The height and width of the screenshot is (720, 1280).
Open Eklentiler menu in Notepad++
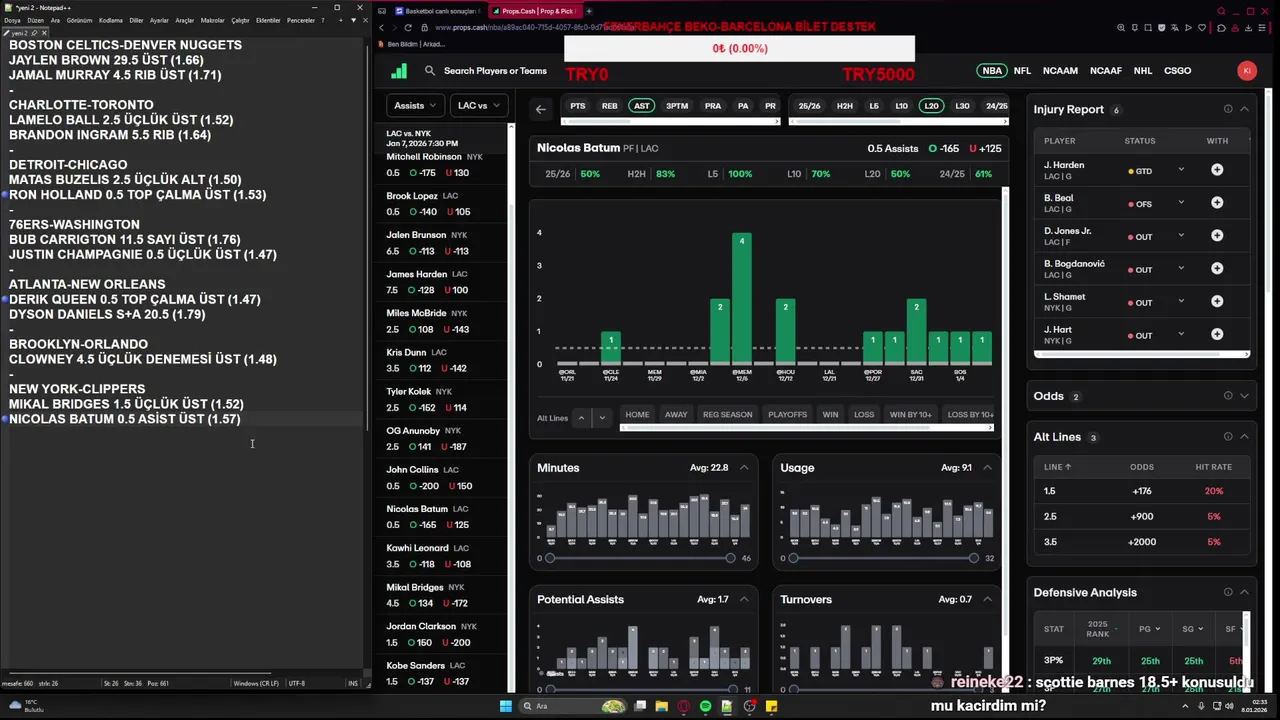268,20
